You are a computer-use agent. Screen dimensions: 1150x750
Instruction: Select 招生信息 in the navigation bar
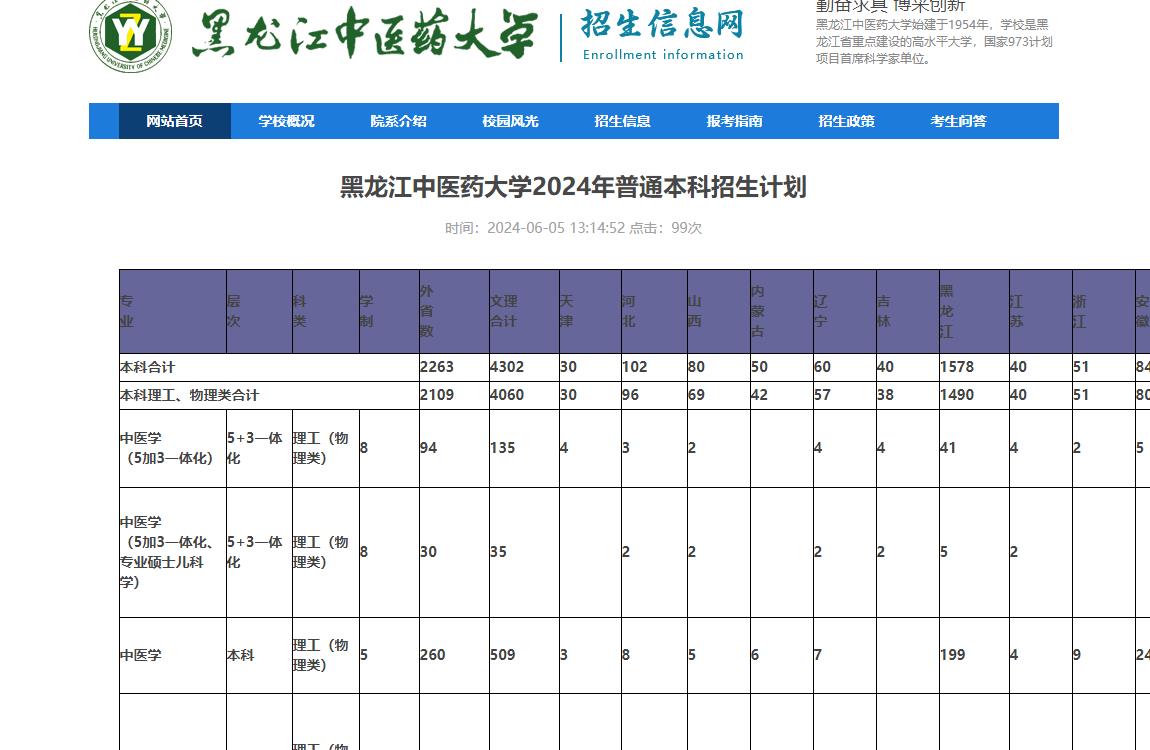(x=623, y=121)
